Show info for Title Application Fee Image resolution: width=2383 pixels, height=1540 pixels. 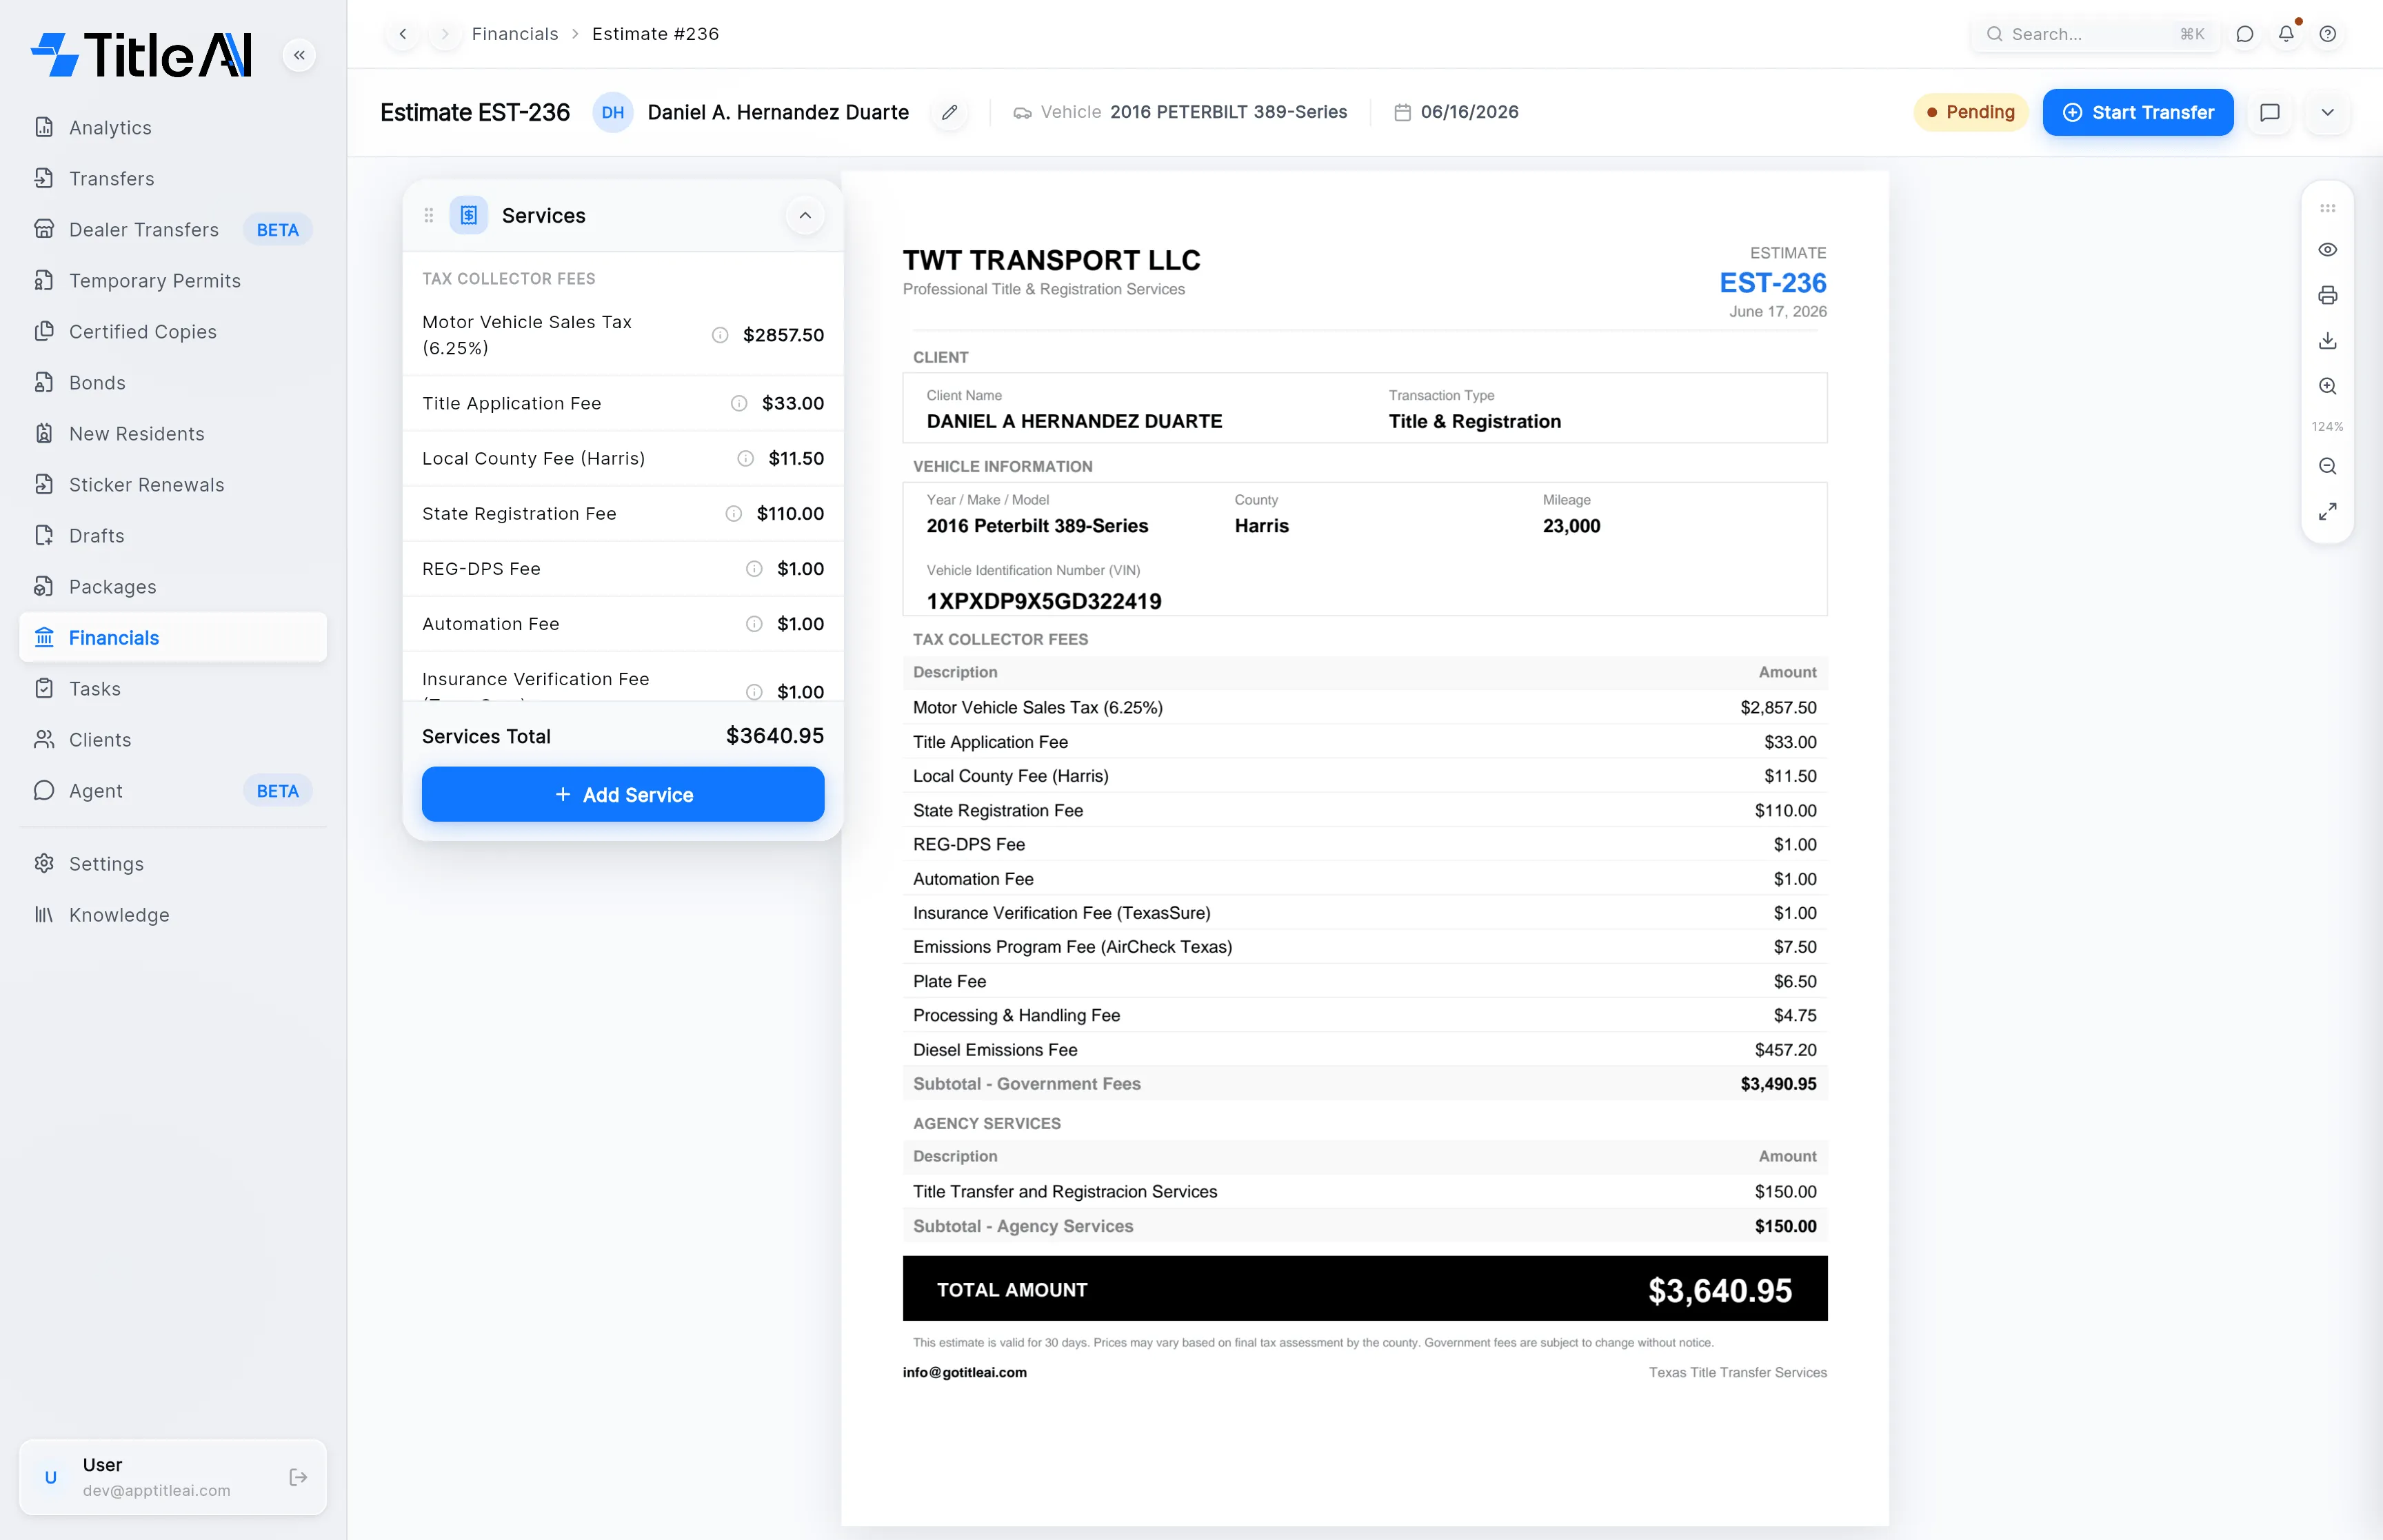tap(738, 403)
